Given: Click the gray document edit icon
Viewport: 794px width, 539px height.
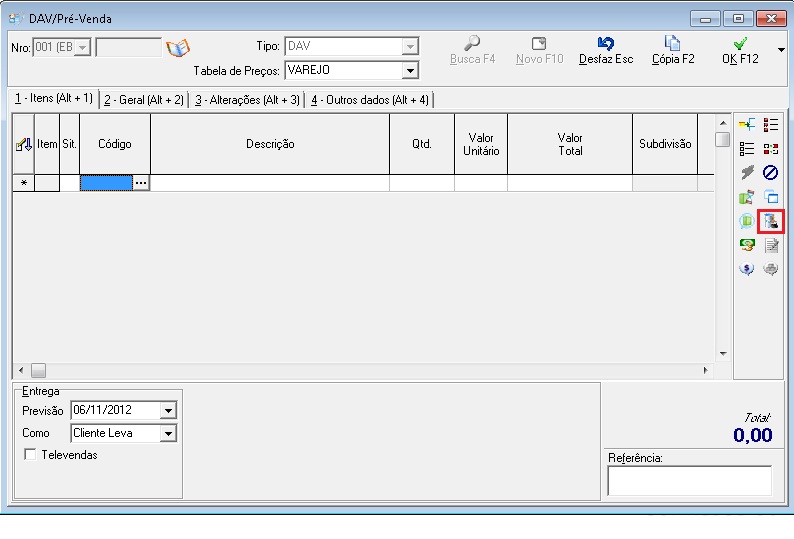Looking at the screenshot, I should 771,245.
